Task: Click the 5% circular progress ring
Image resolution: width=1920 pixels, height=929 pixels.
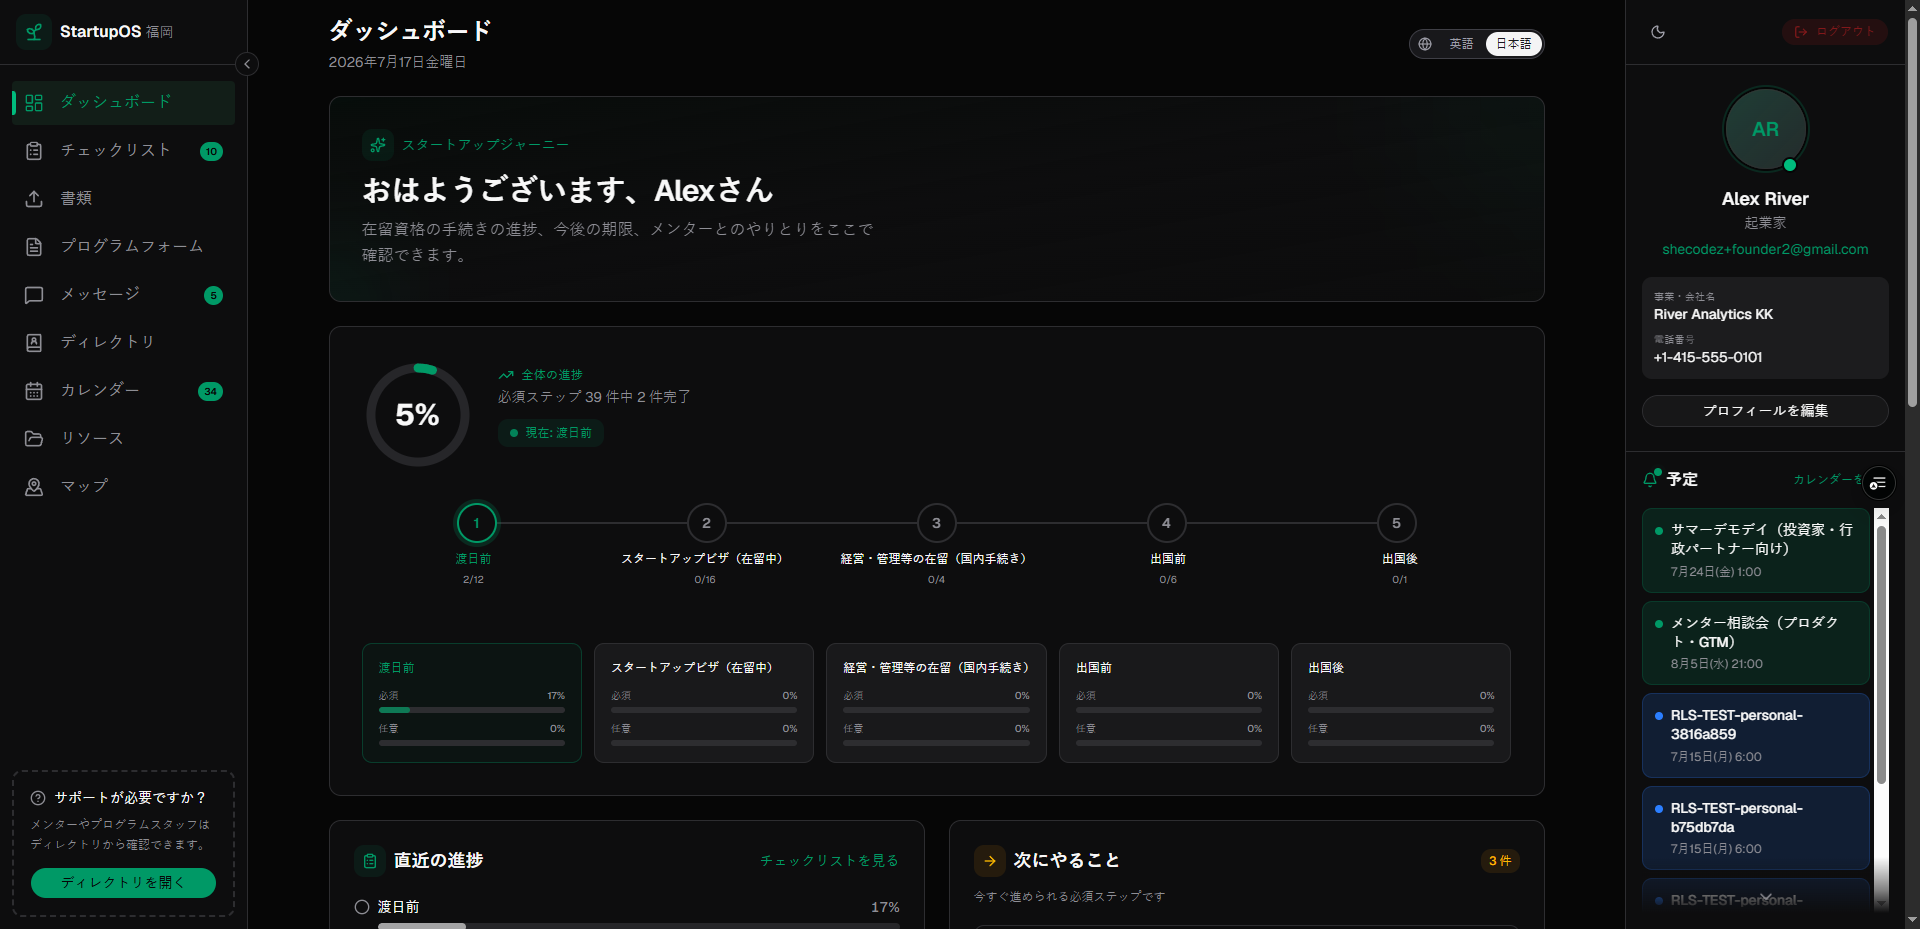Action: pos(418,415)
